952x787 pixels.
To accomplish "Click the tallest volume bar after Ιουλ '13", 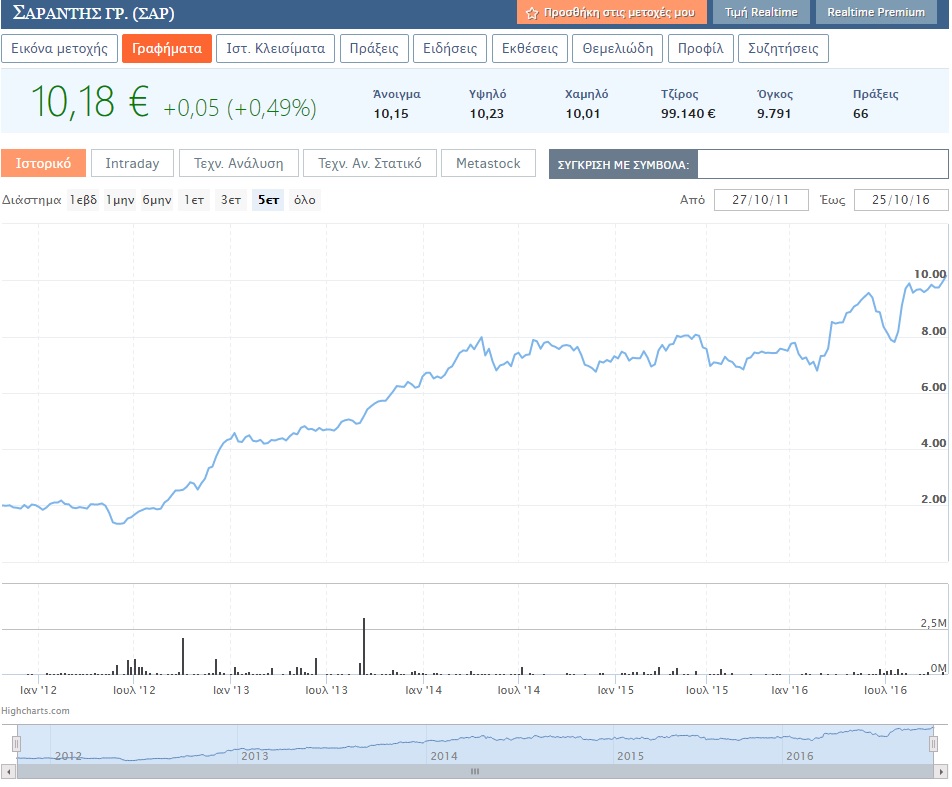I will (x=364, y=646).
